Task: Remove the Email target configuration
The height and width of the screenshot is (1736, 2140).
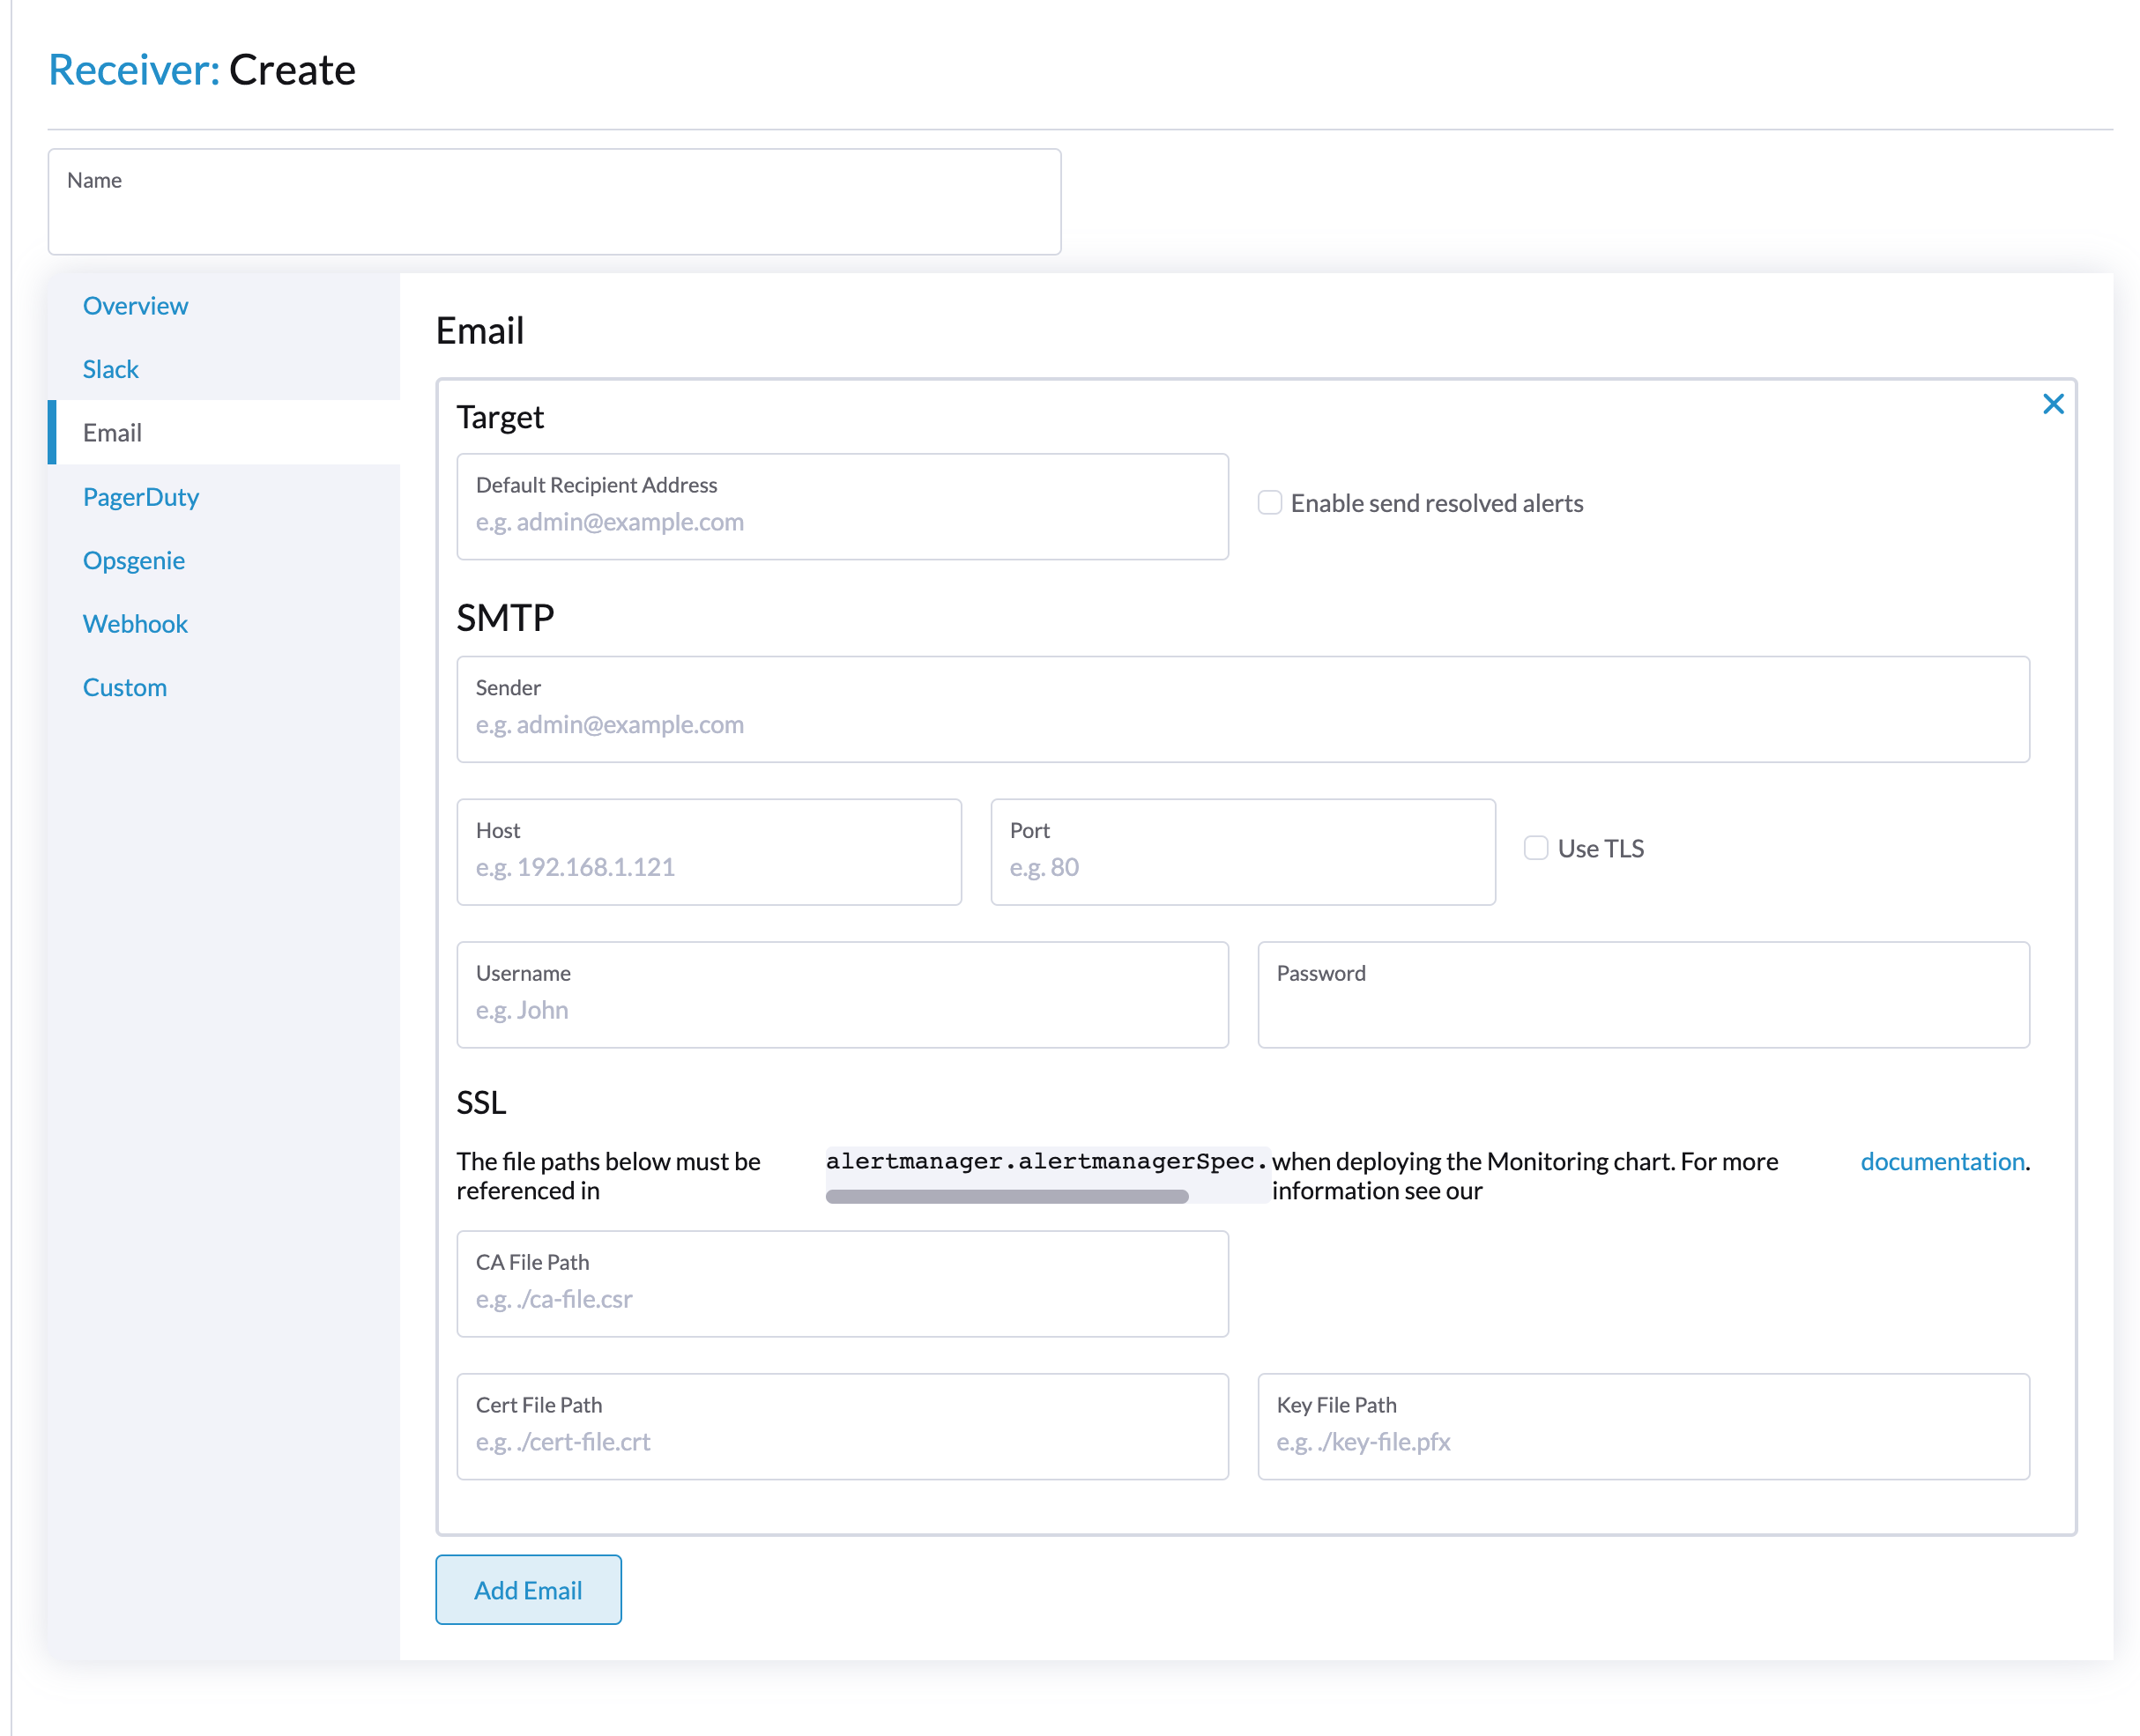Action: [2054, 404]
